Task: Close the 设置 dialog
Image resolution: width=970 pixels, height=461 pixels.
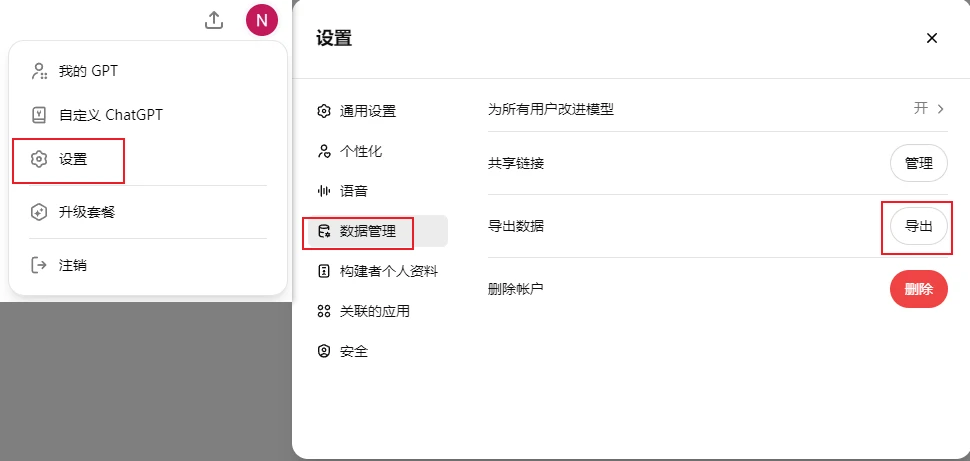Action: 932,39
